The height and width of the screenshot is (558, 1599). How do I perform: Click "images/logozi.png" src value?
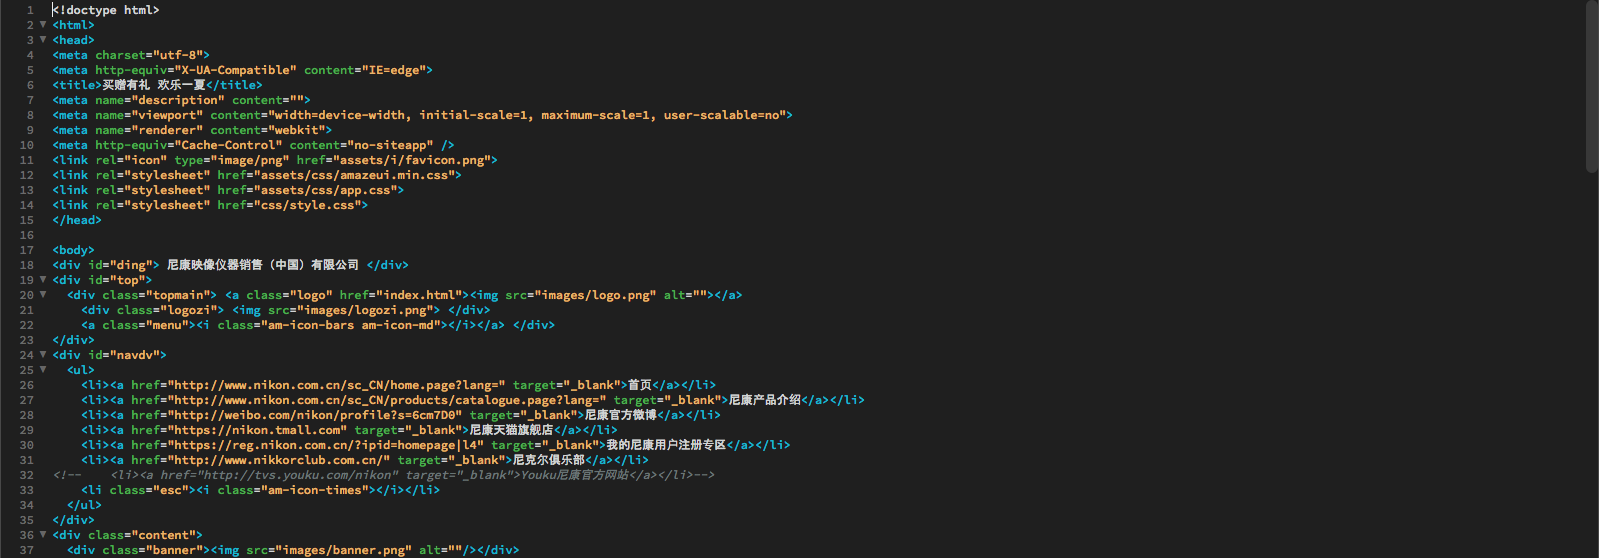point(365,310)
